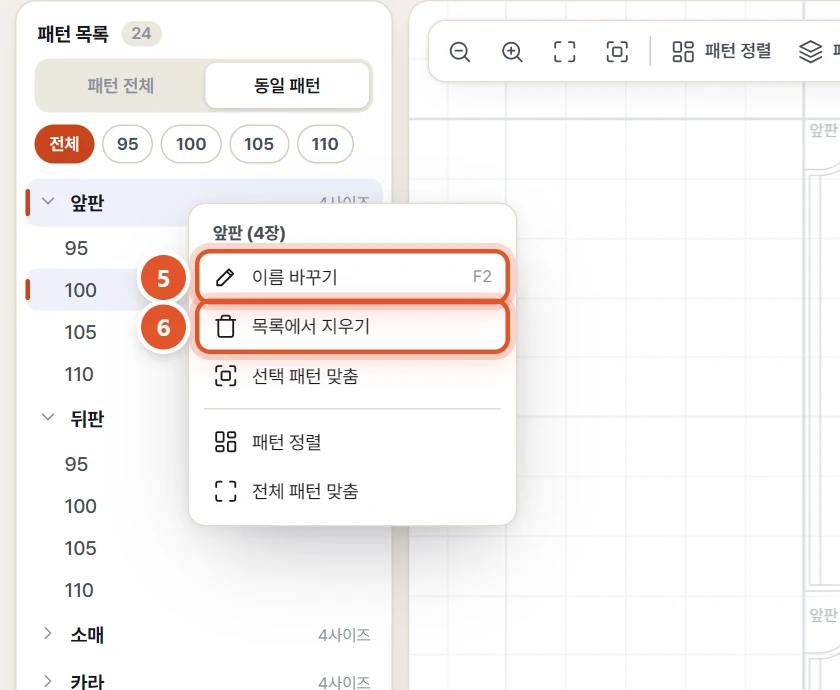Expand the 카라 group chevron
Viewport: 840px width, 690px height.
click(48, 680)
